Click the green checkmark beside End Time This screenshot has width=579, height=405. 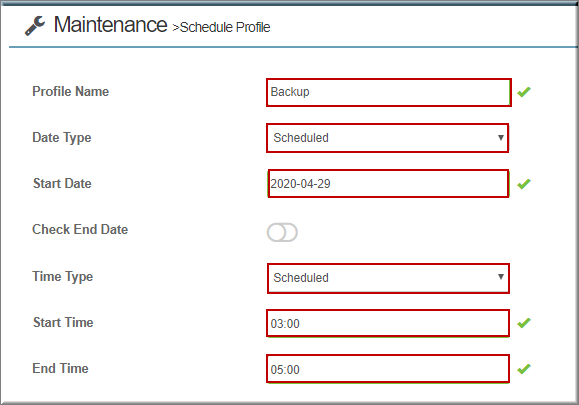coord(524,369)
